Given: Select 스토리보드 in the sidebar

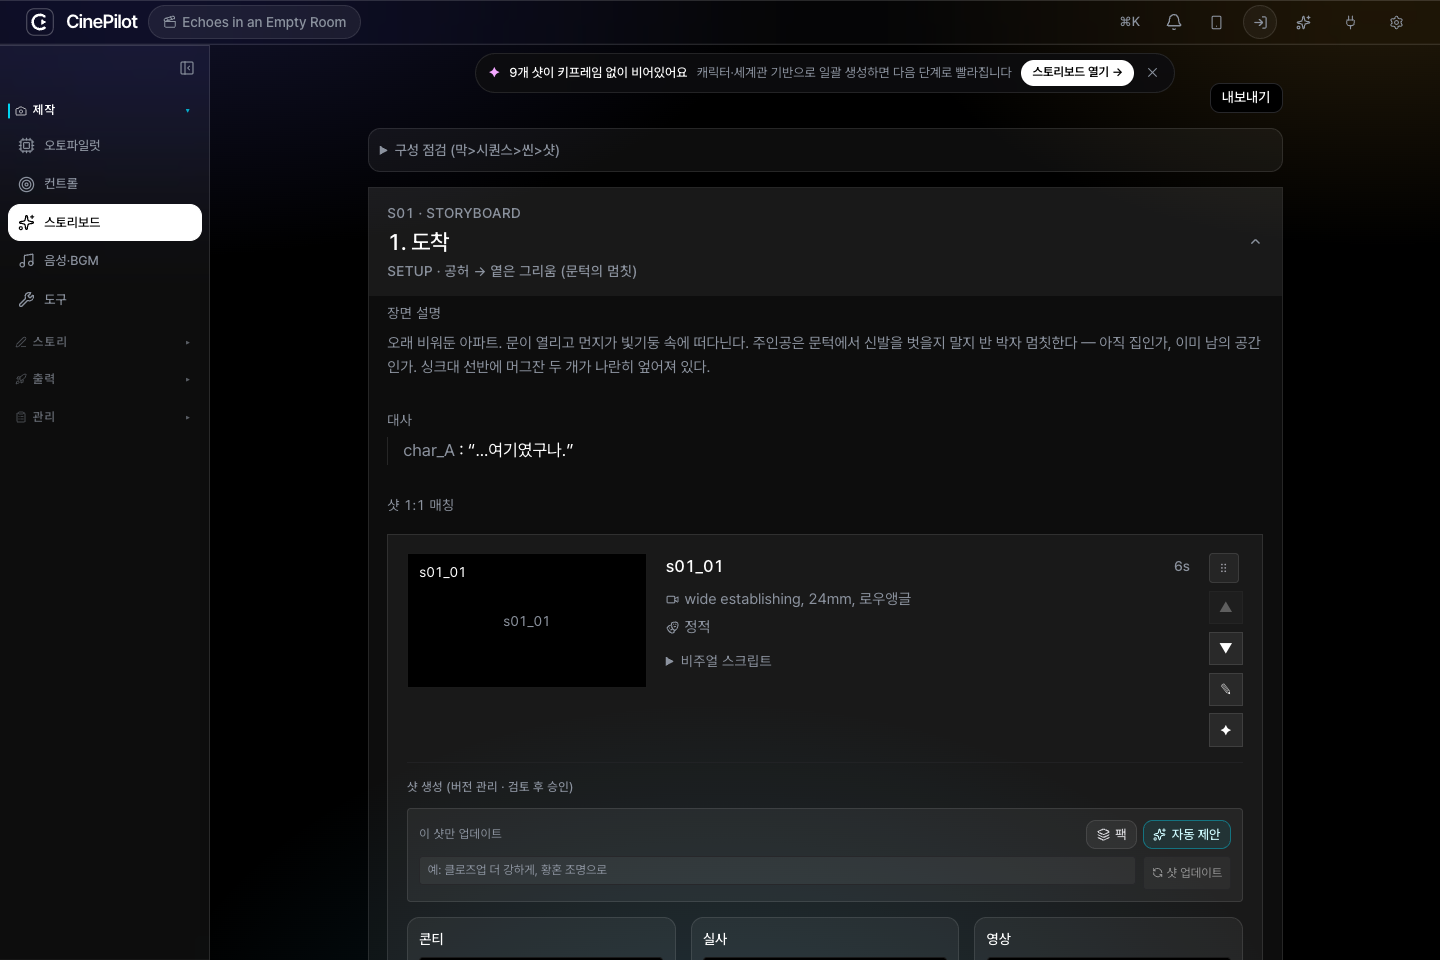Looking at the screenshot, I should [x=104, y=222].
